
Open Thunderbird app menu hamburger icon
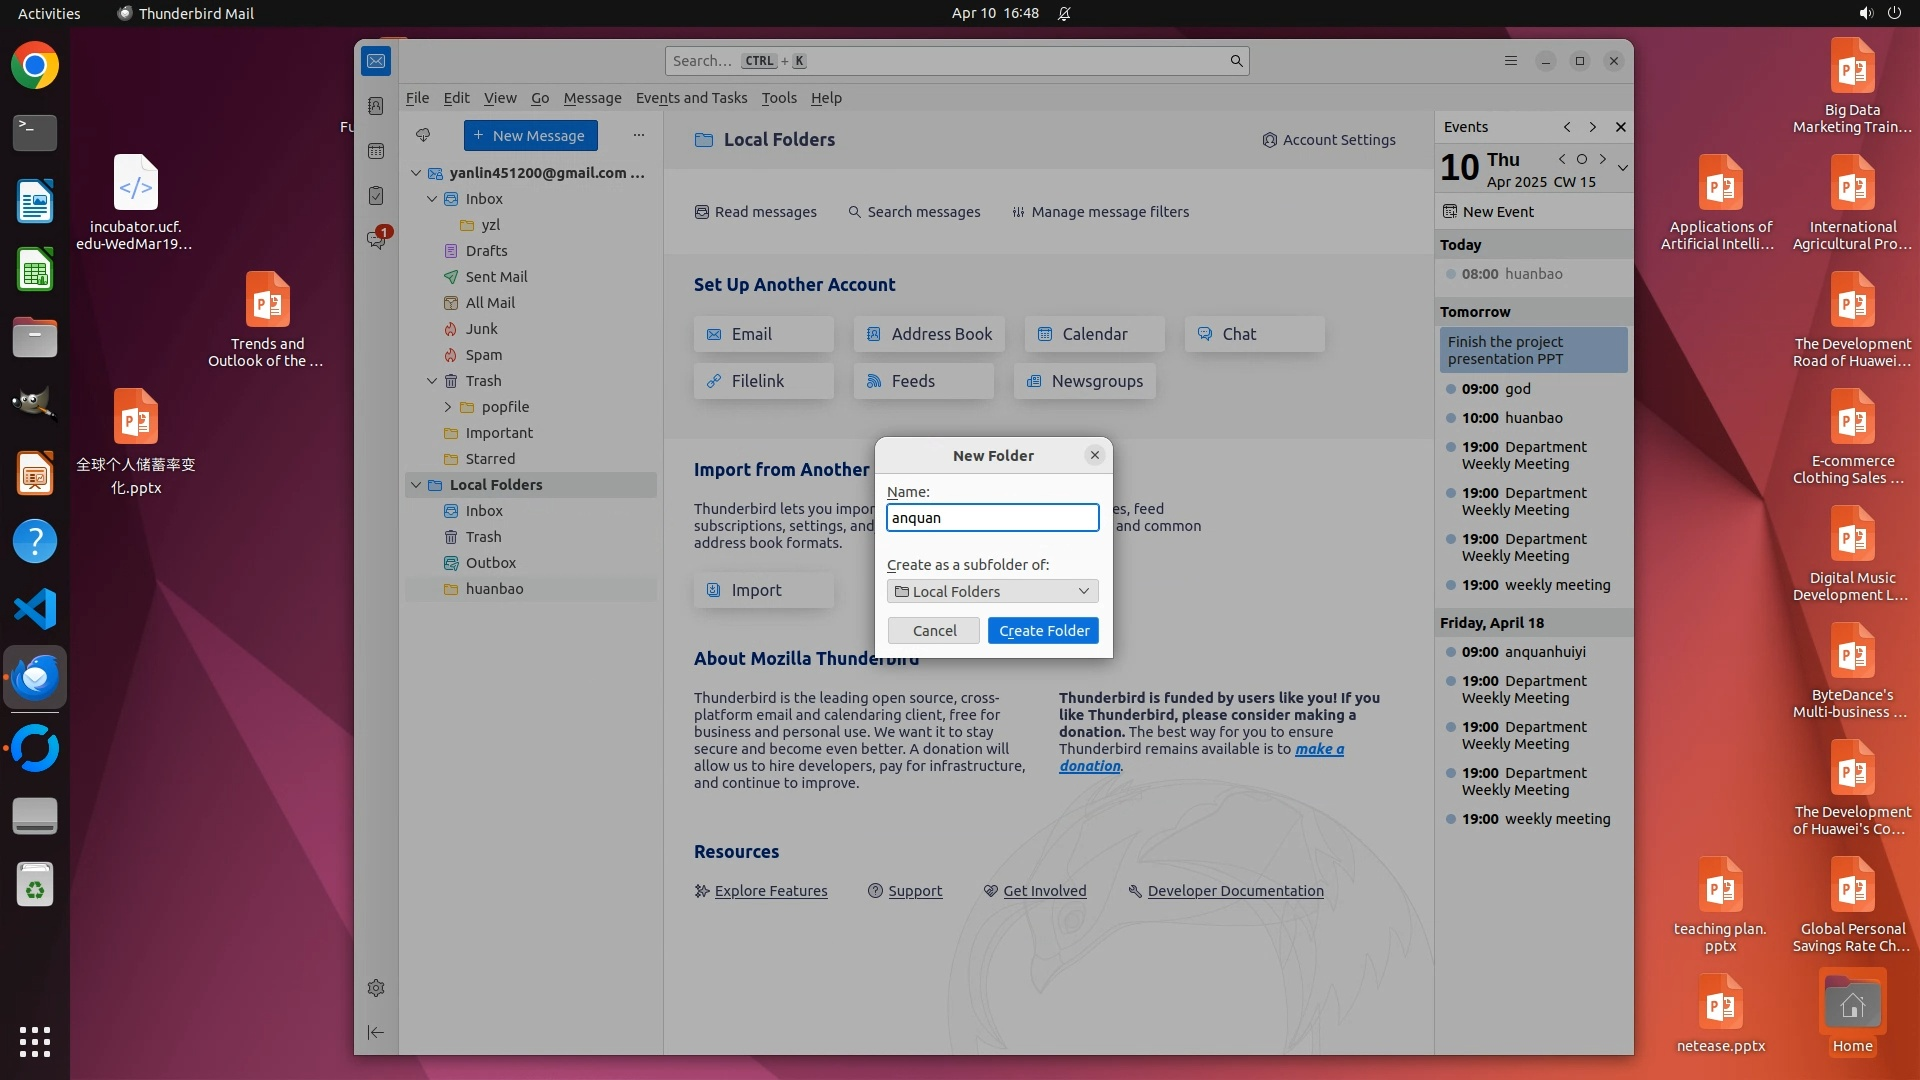[x=1510, y=61]
